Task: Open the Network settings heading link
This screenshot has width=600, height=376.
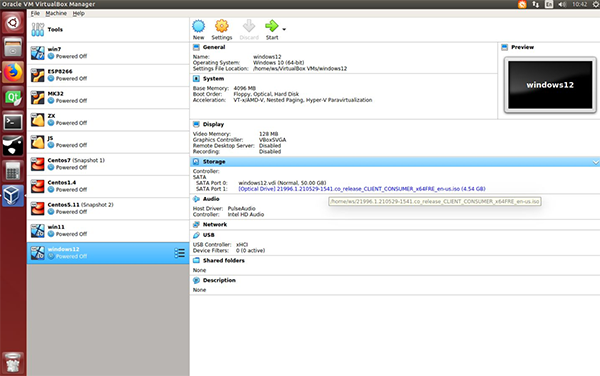Action: 215,225
